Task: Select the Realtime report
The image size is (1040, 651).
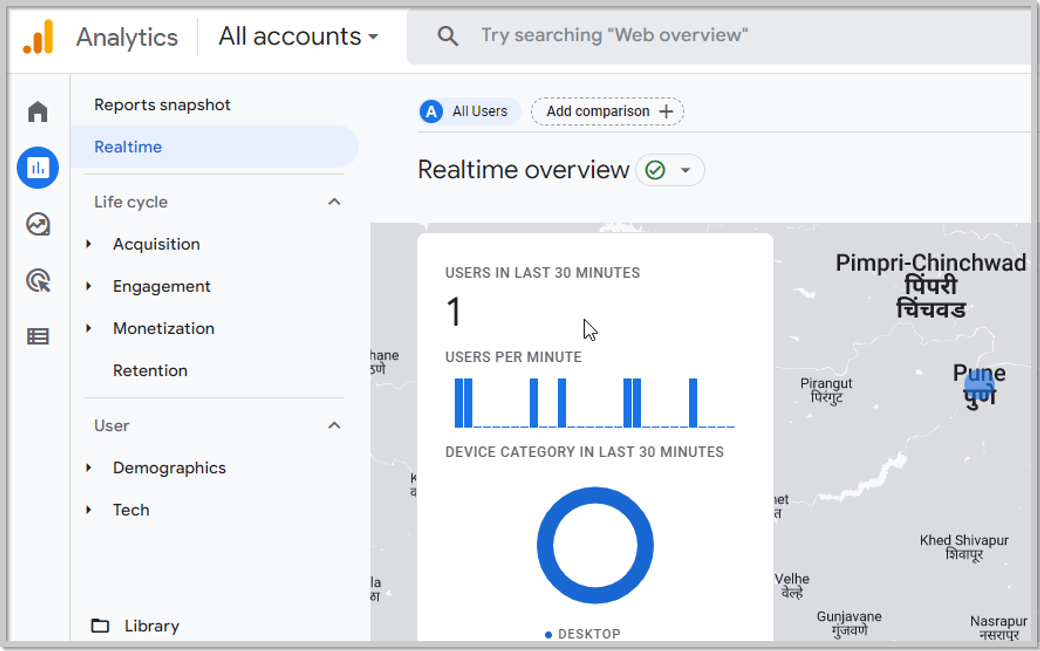Action: [214, 147]
